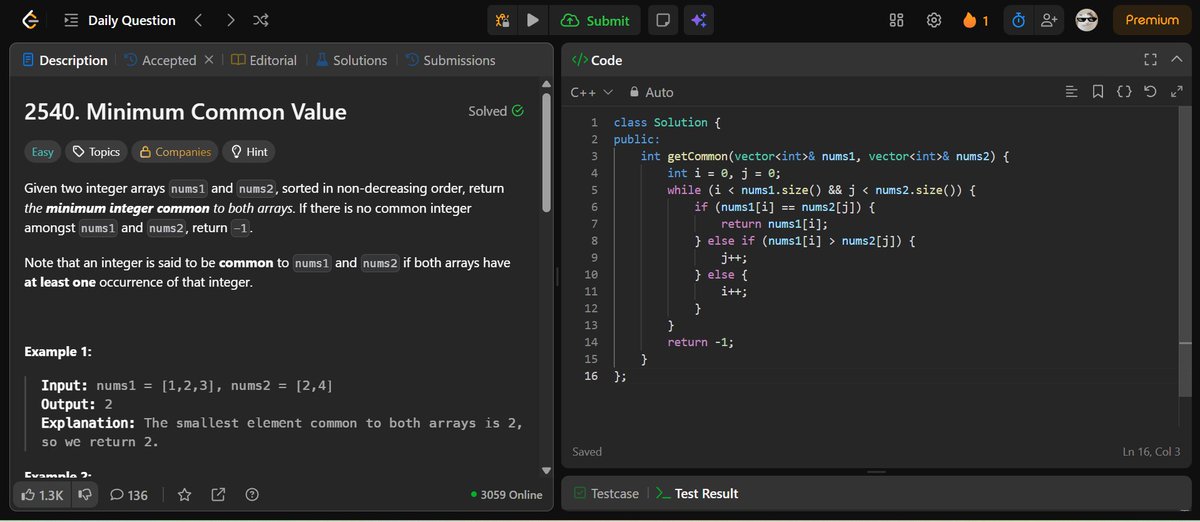Pick a random question with shuffle icon
Viewport: 1200px width, 522px height.
pyautogui.click(x=261, y=20)
